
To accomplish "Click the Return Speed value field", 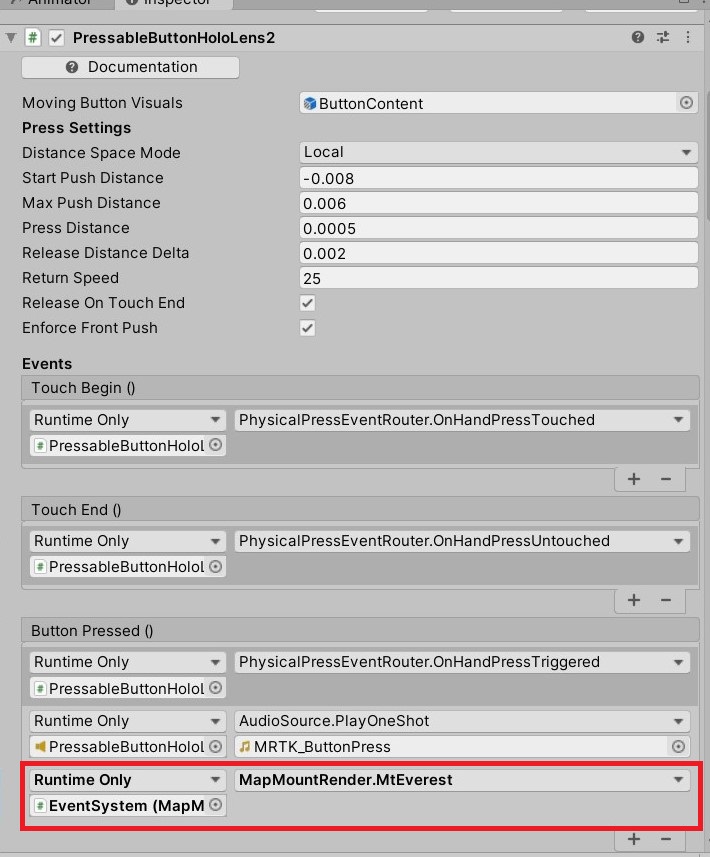I will (x=498, y=278).
